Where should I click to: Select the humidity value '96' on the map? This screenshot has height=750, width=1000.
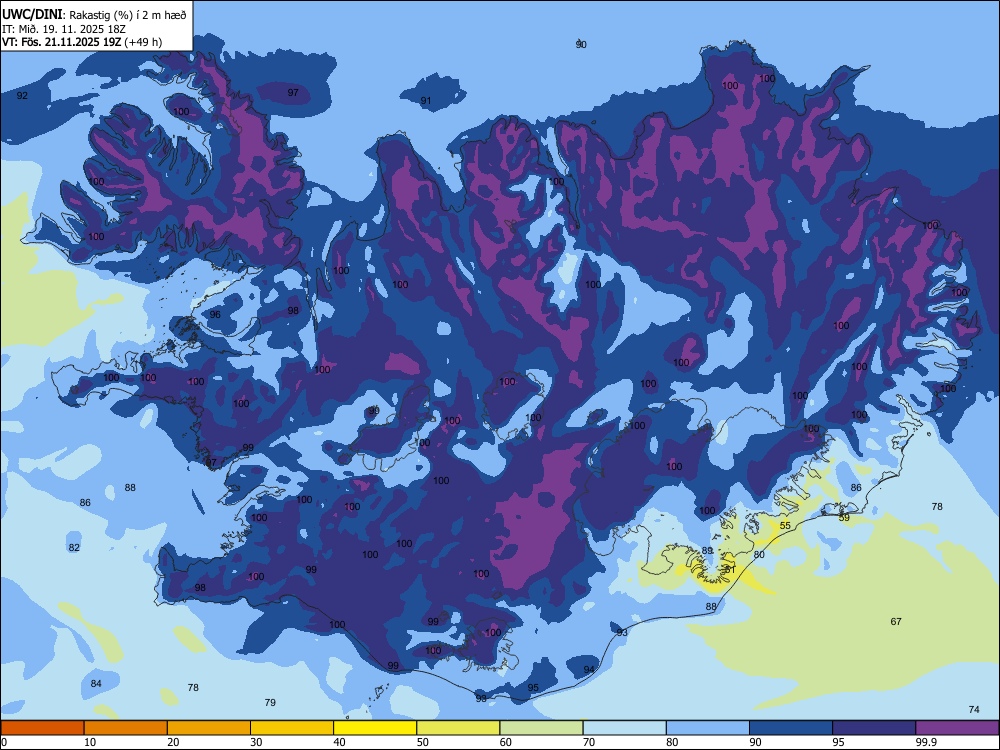click(215, 314)
